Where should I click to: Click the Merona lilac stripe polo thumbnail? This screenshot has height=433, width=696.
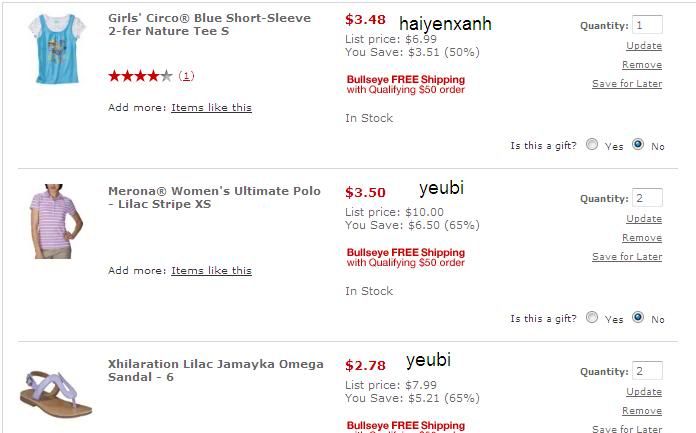[x=50, y=221]
